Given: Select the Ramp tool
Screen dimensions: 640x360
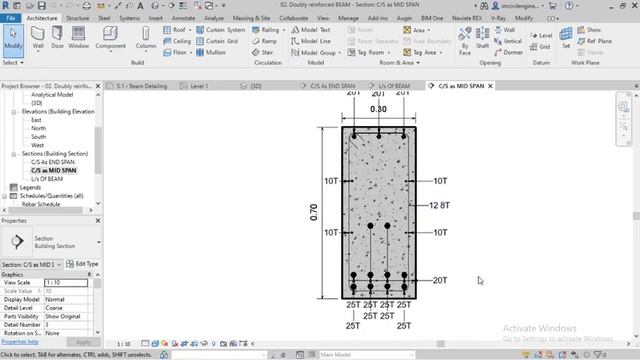Looking at the screenshot, I should pos(264,41).
